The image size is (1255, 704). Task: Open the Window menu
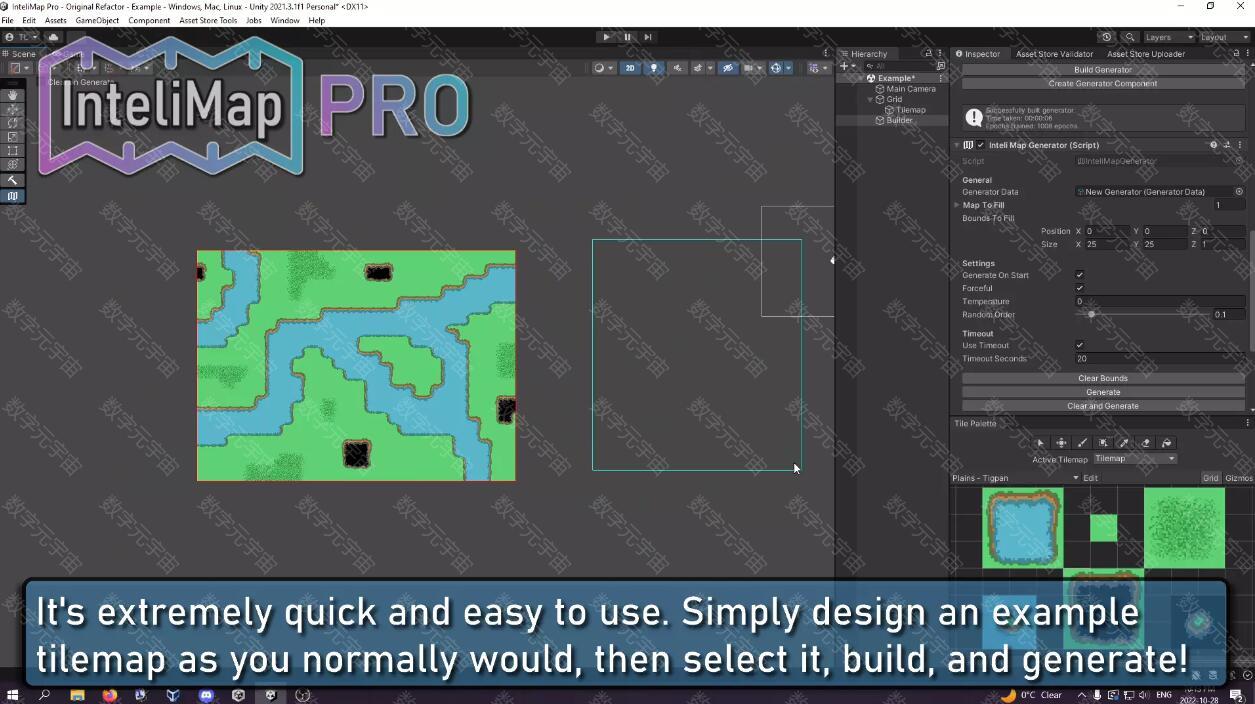(285, 20)
